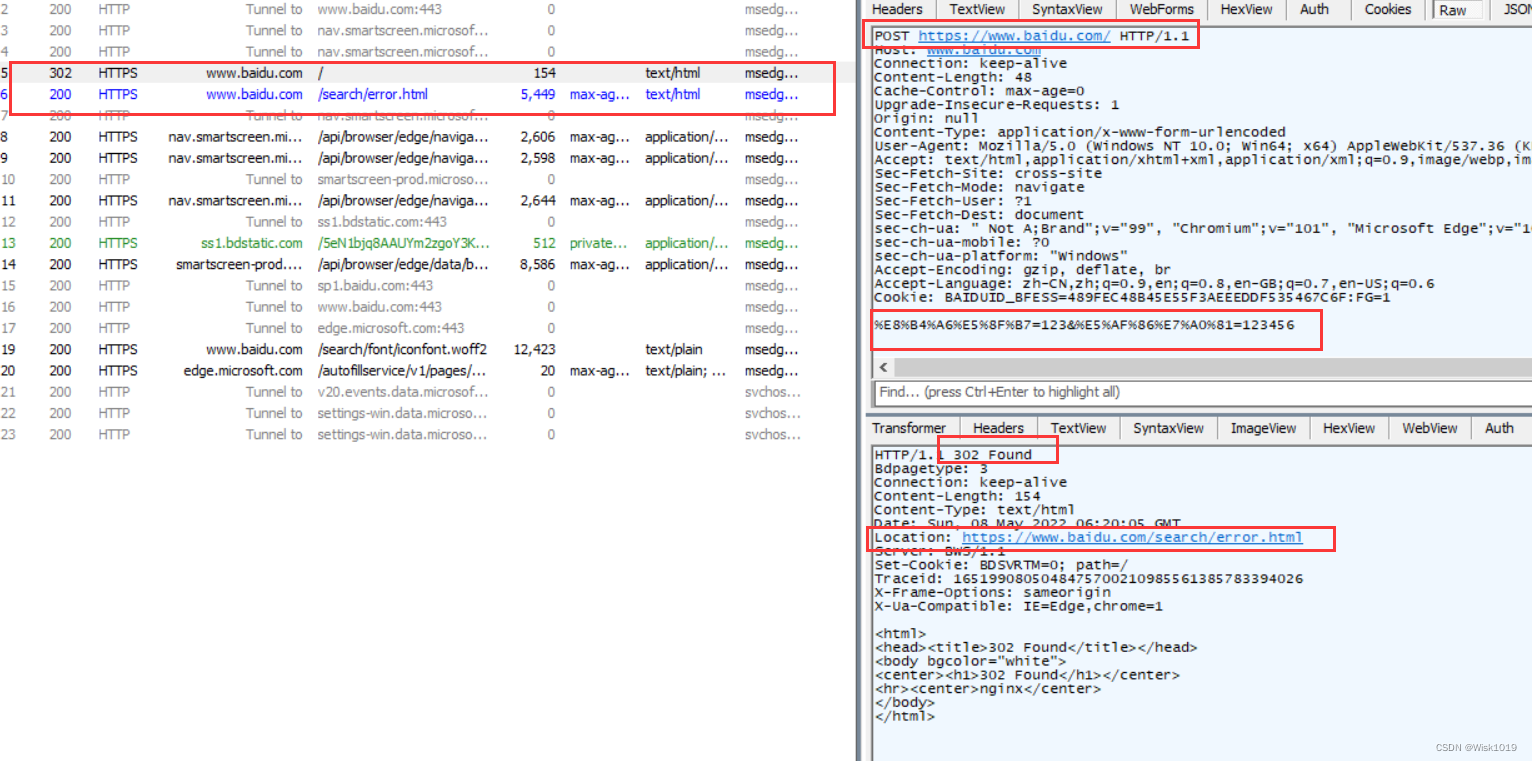Open the response TextView tab

[1078, 428]
